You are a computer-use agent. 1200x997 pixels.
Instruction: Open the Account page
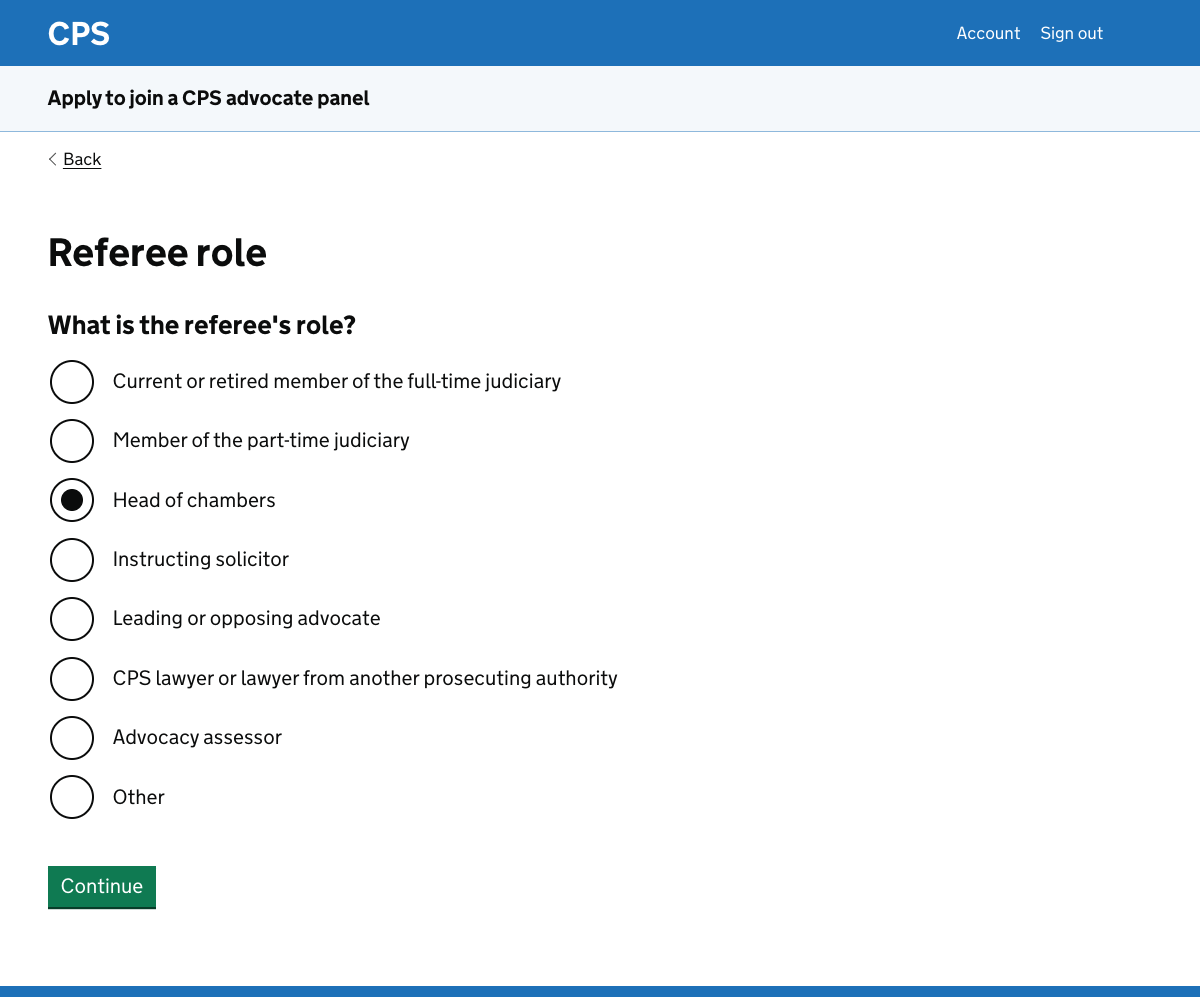point(988,33)
